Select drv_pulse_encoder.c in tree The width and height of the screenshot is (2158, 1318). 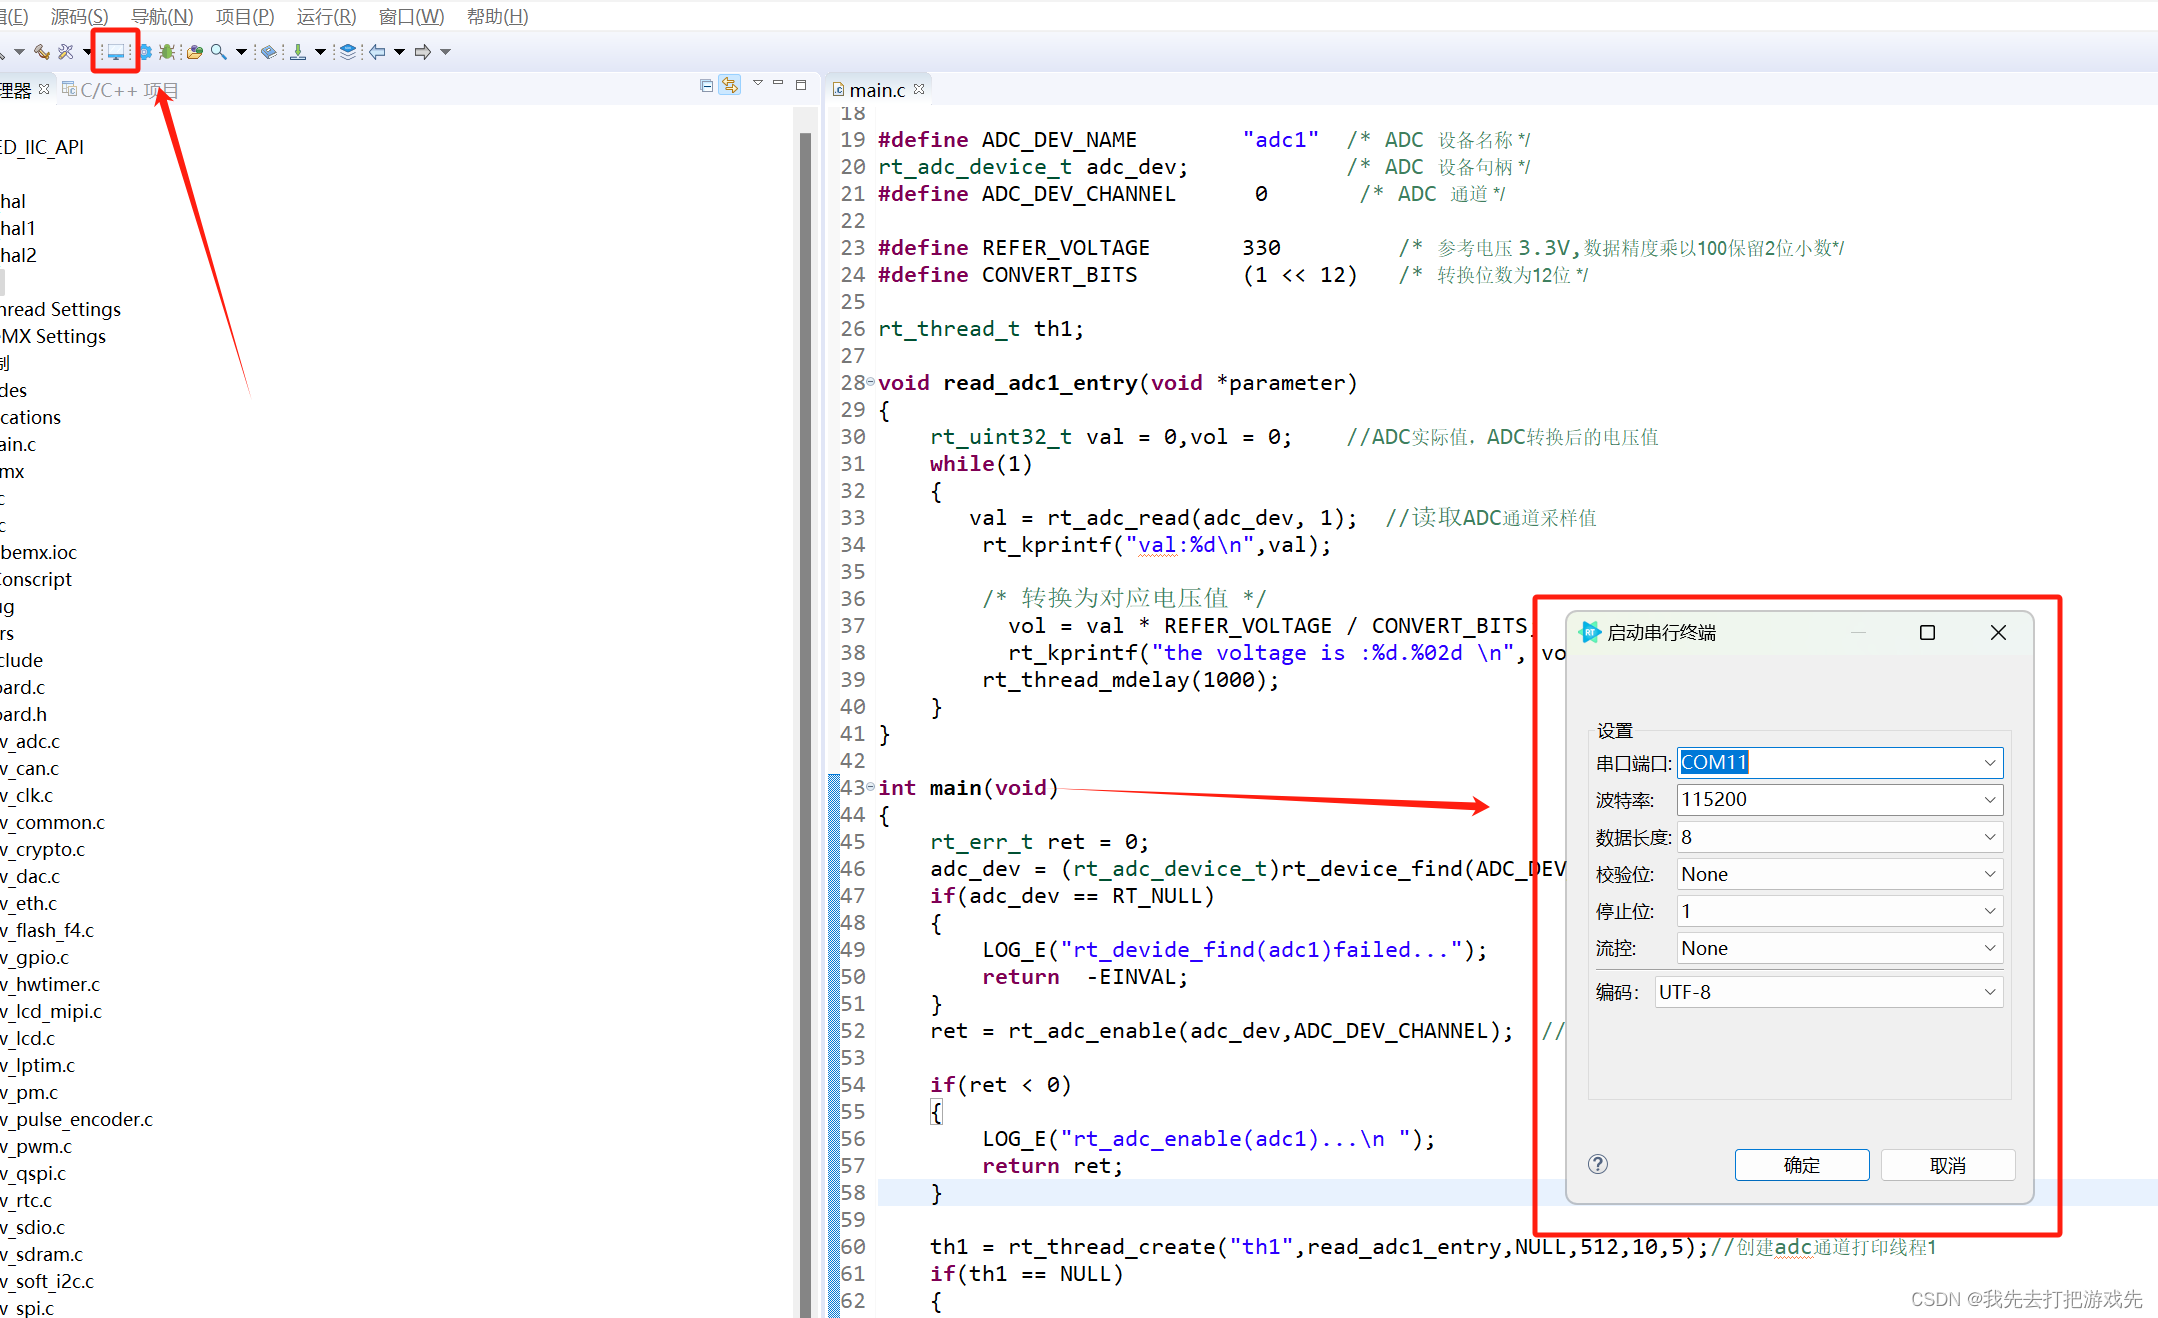(x=76, y=1119)
